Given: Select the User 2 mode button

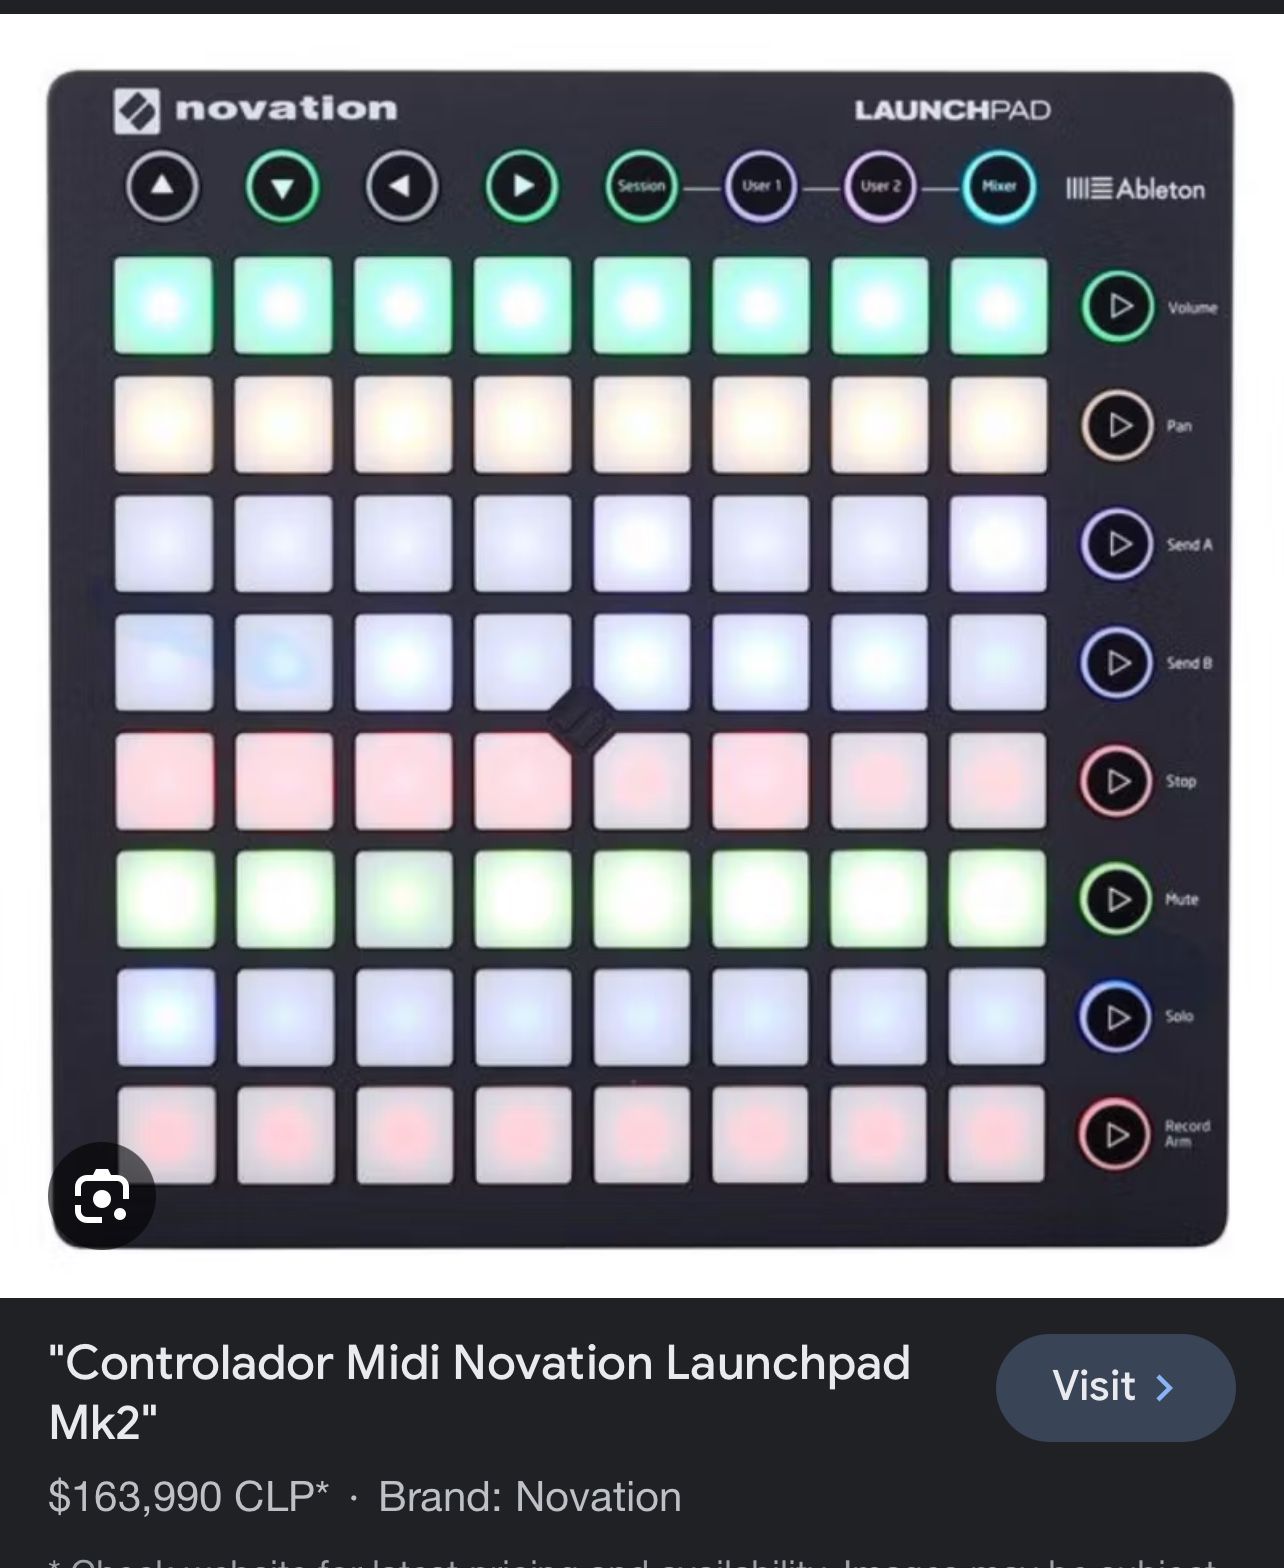Looking at the screenshot, I should click(880, 186).
